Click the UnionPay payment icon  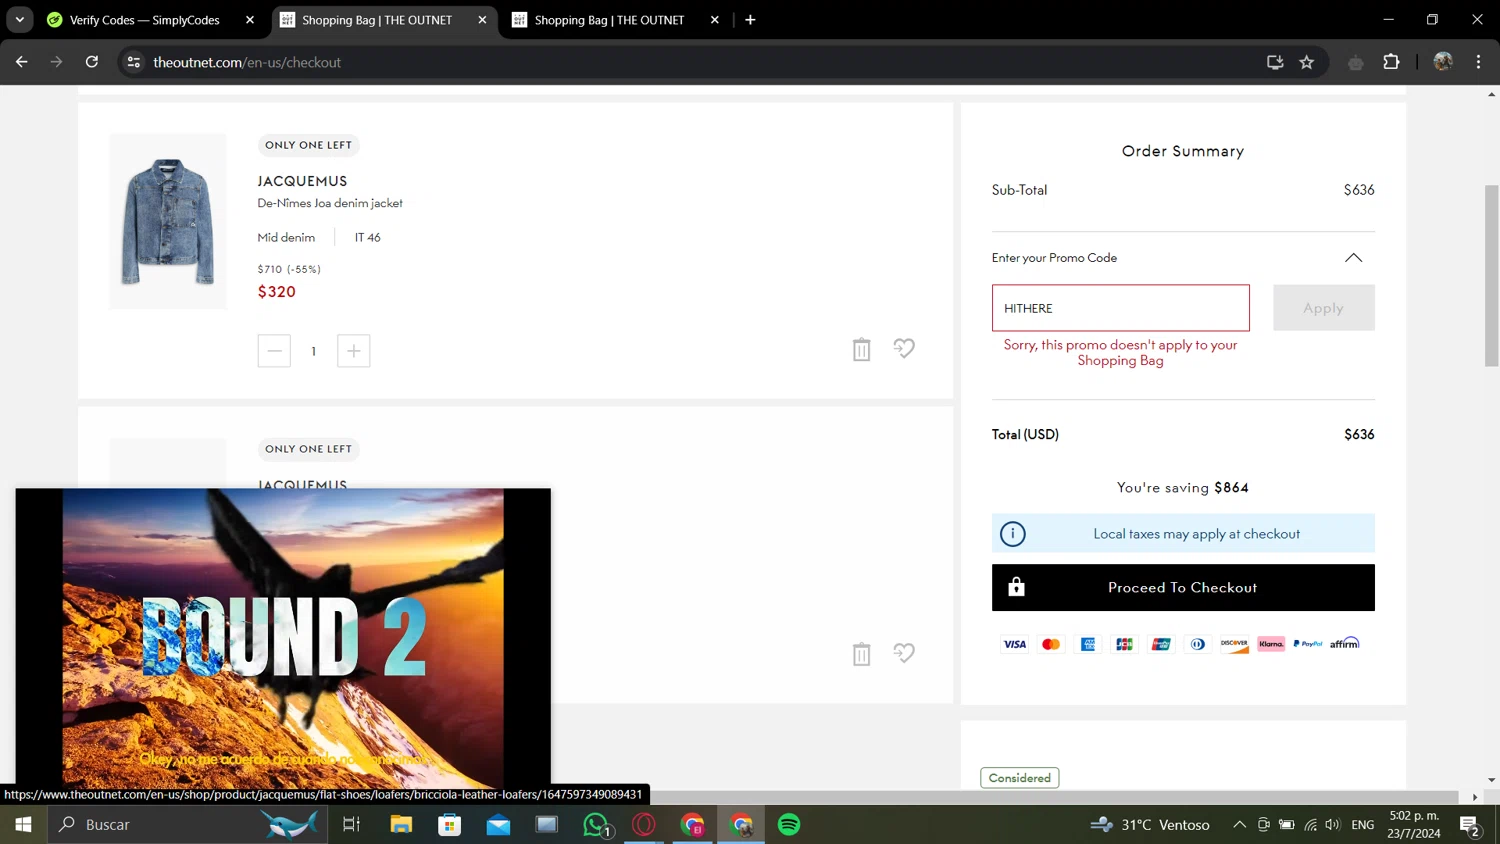1161,644
